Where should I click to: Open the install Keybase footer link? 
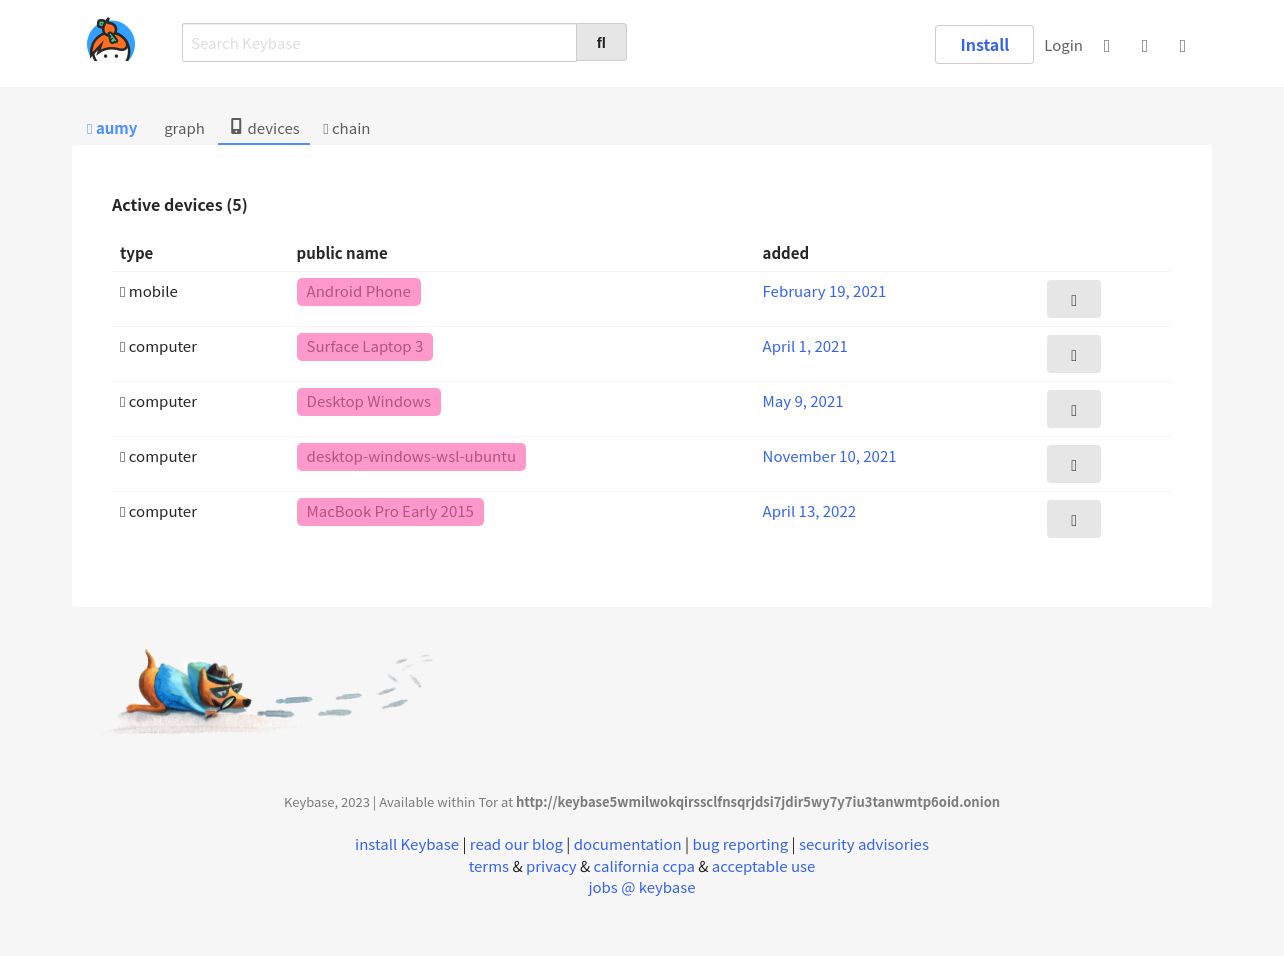(407, 844)
